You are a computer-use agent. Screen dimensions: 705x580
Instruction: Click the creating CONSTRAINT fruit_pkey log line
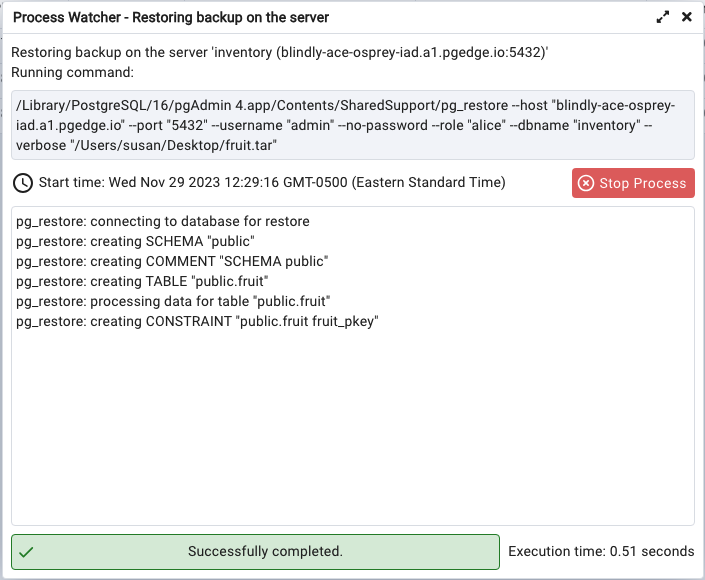(197, 321)
